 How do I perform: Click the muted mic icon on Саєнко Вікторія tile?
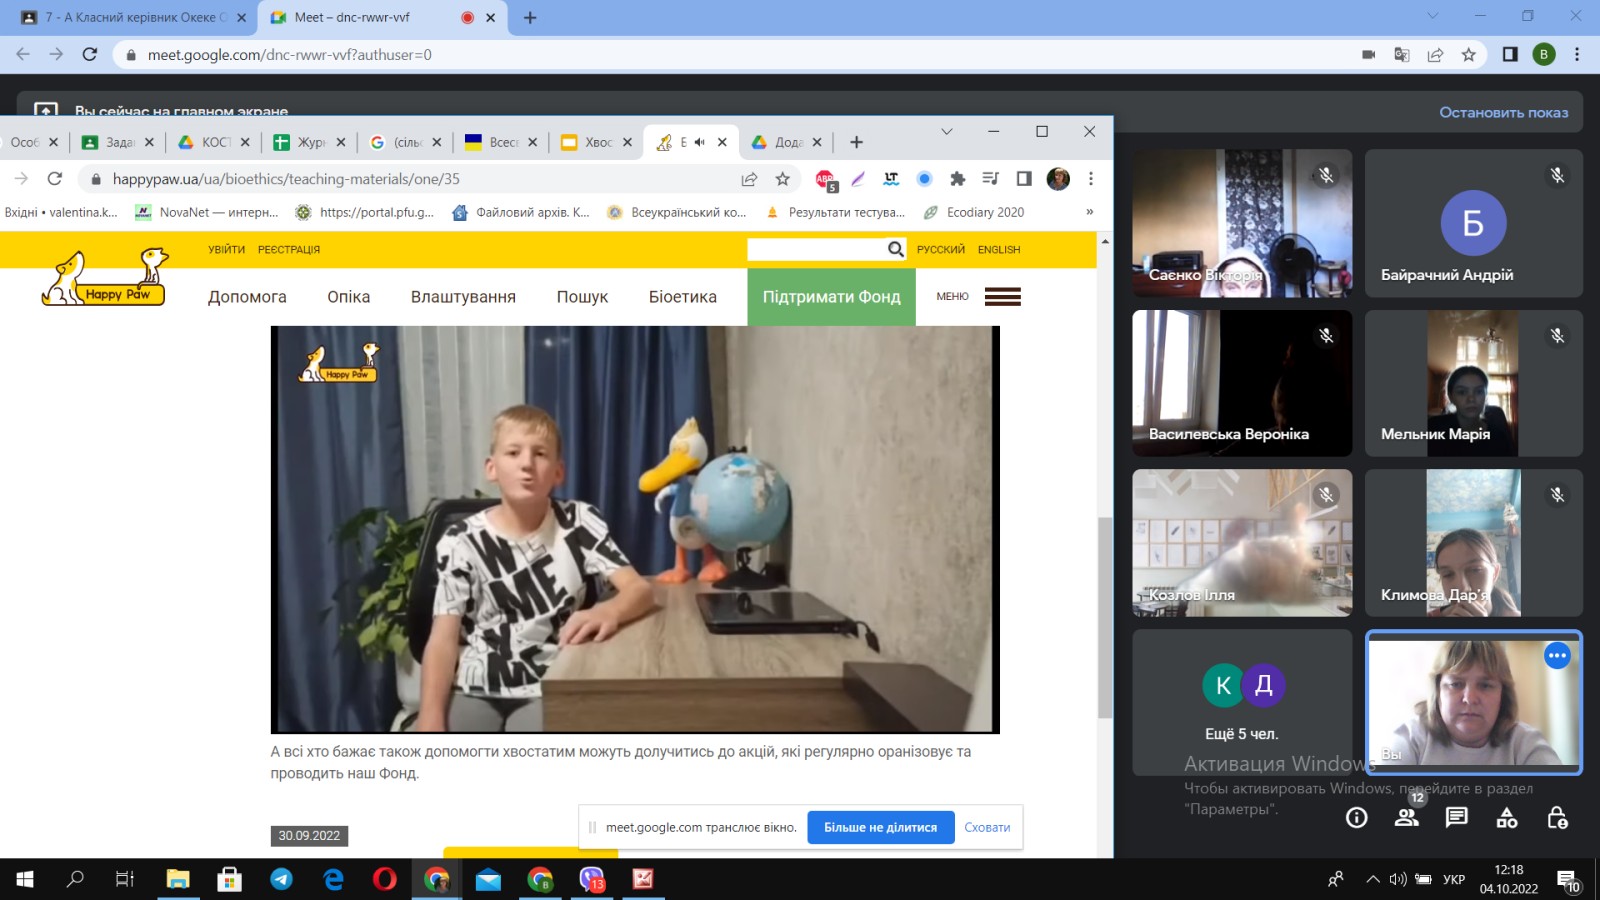(1326, 175)
